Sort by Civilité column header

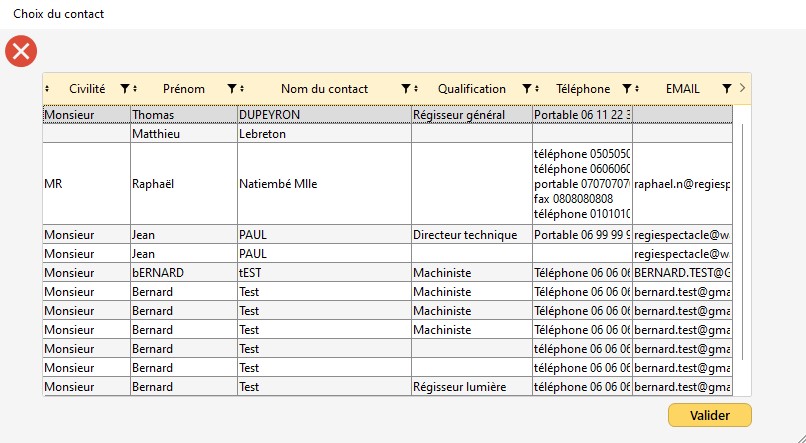(x=86, y=89)
